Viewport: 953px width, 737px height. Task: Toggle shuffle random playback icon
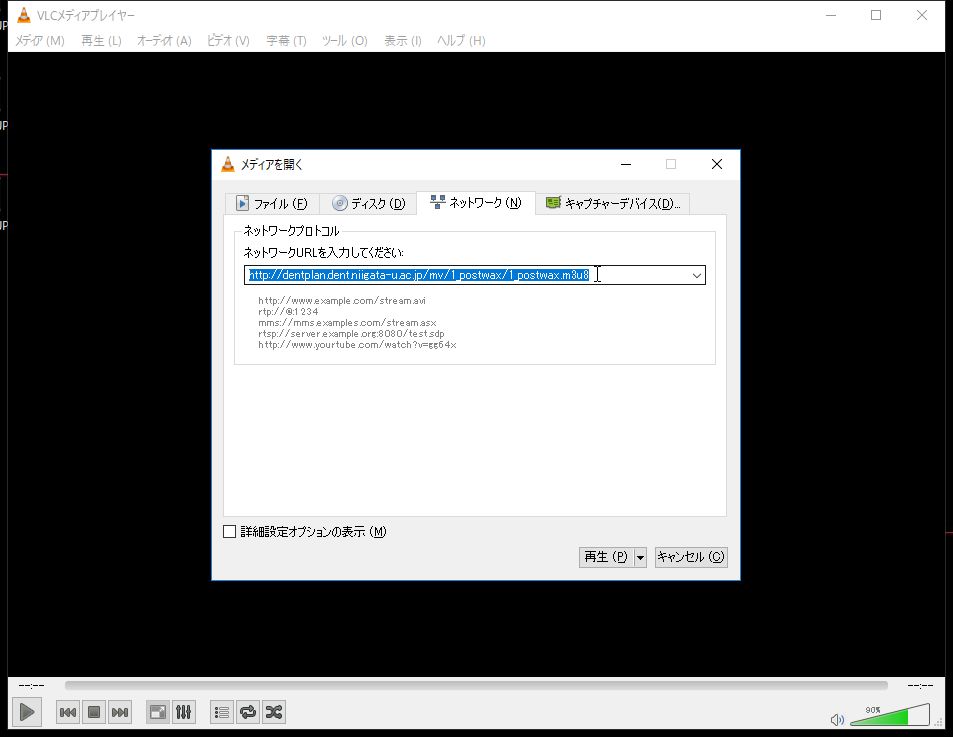[274, 712]
